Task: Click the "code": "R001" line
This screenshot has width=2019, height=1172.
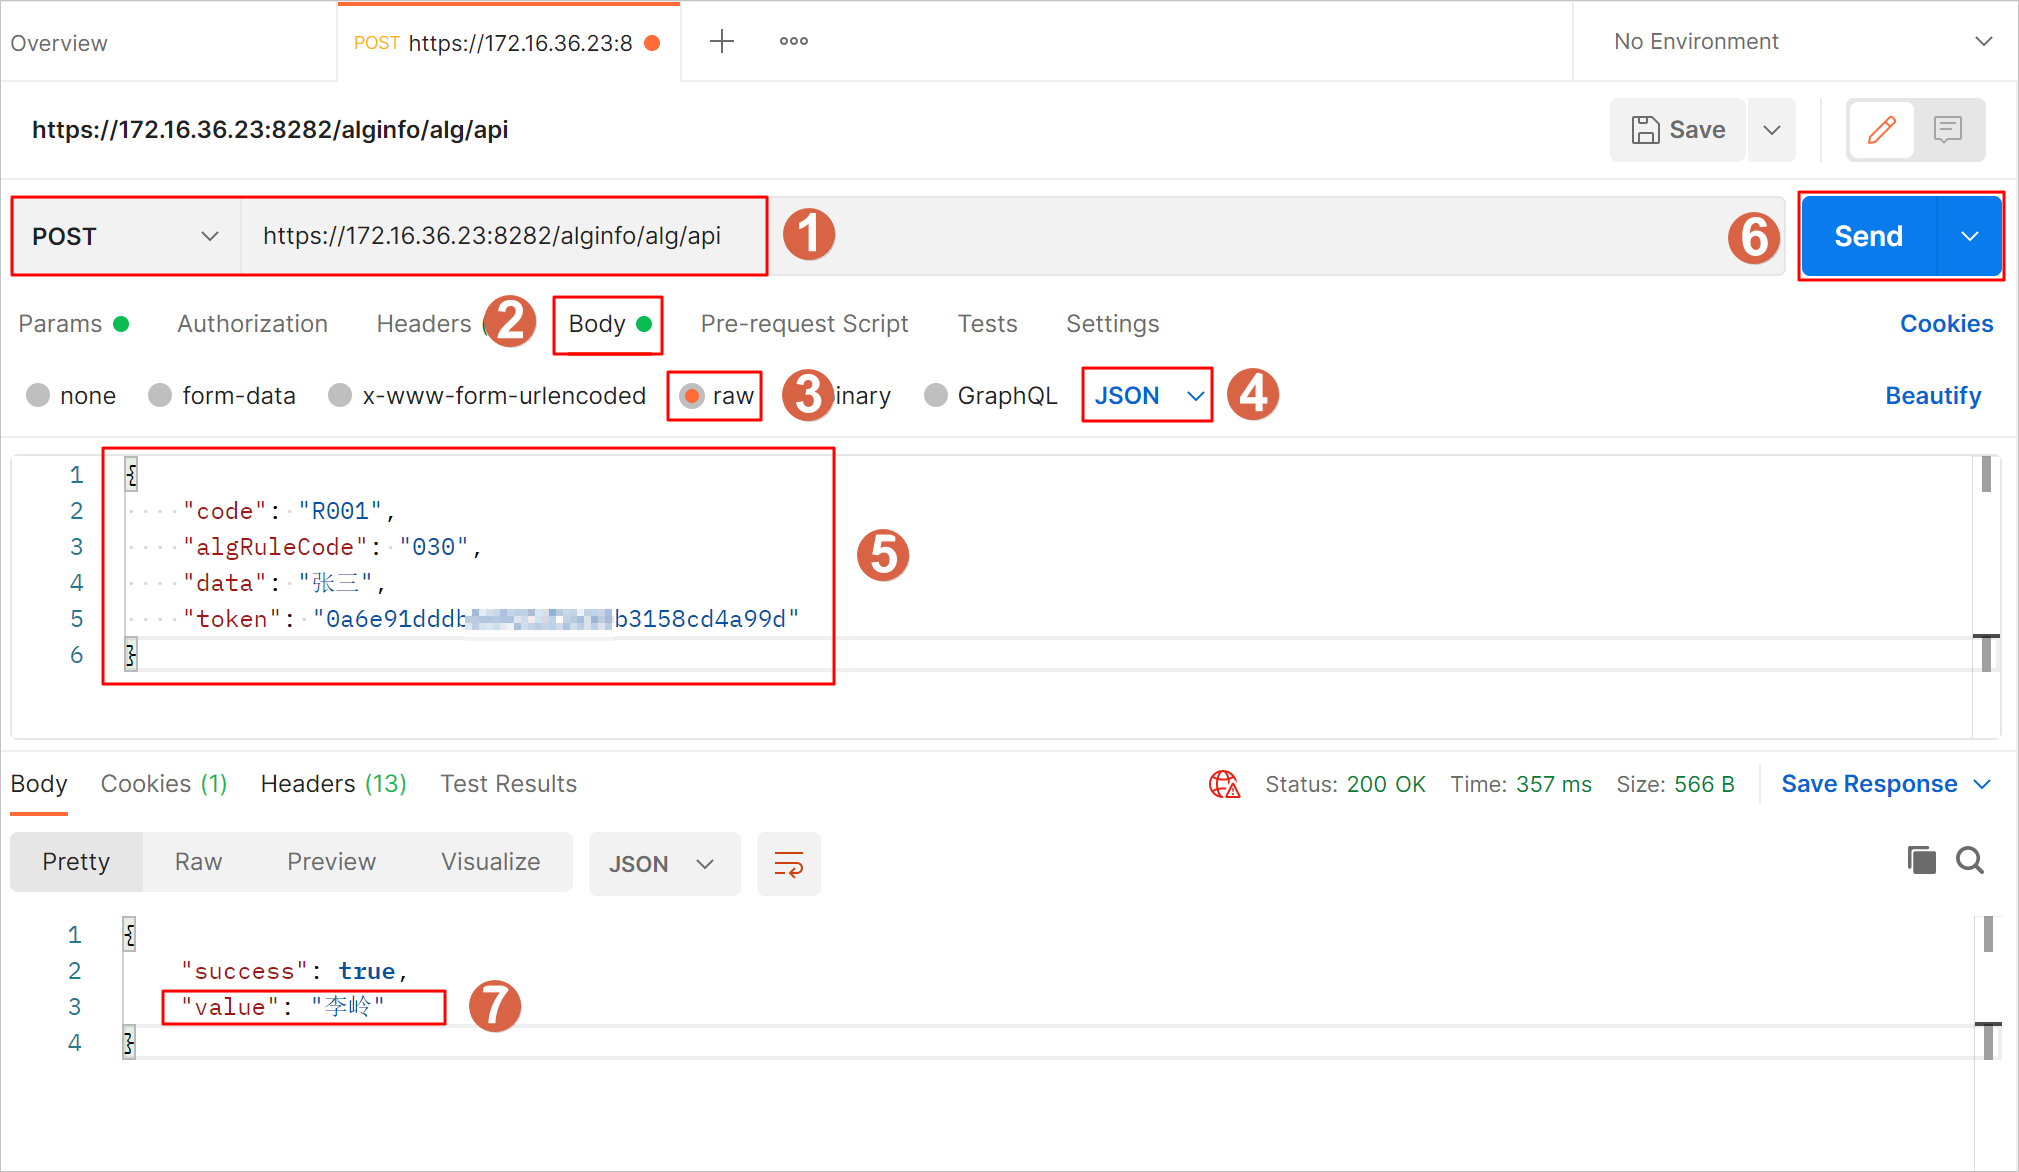Action: click(x=289, y=511)
